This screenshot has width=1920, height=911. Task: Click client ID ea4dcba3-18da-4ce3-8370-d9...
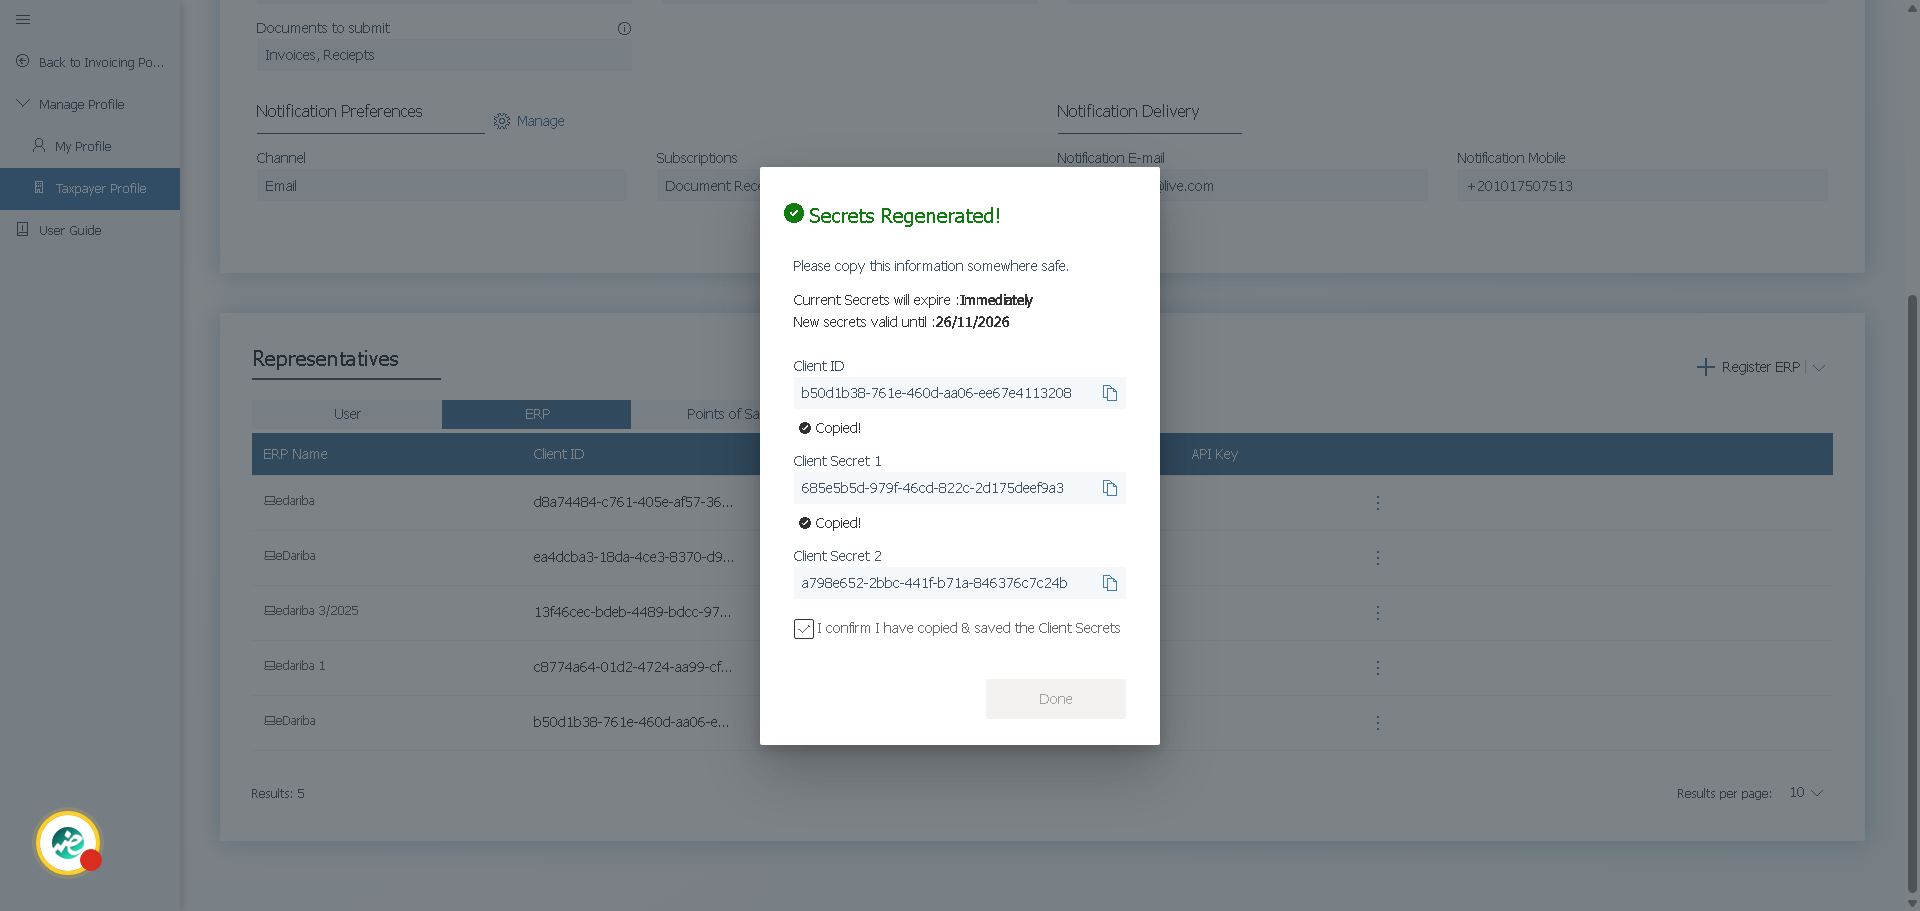coord(633,557)
